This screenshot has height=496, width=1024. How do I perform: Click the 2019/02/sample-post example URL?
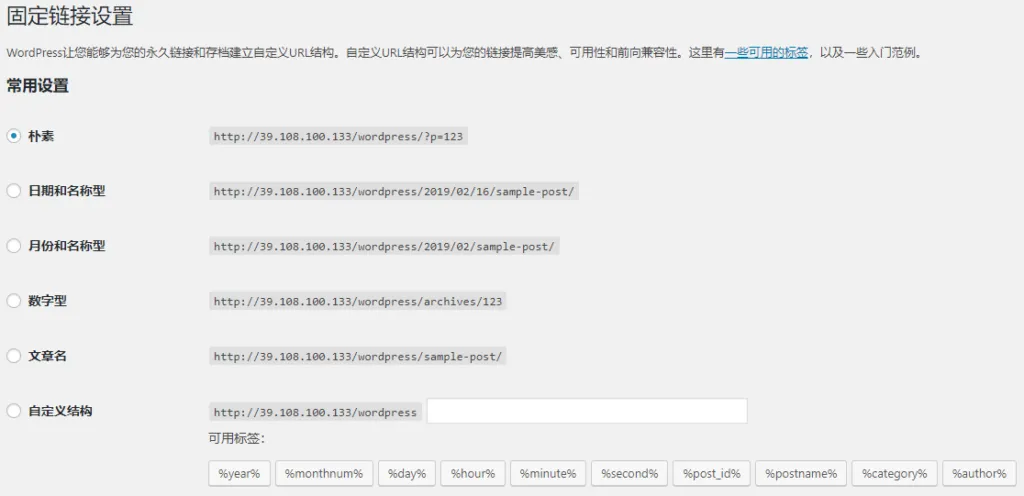coord(385,247)
